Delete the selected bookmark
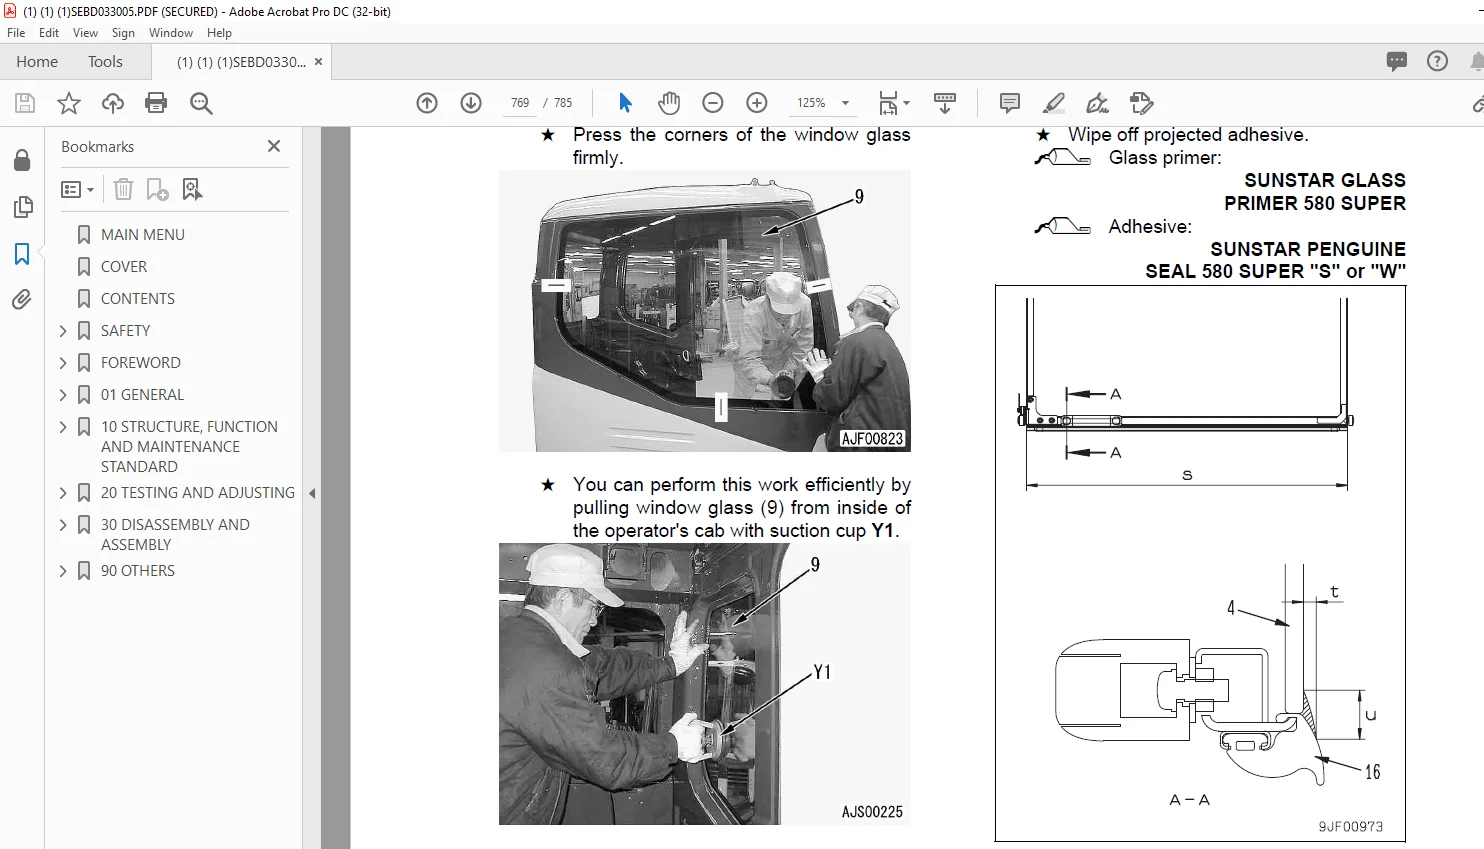 click(x=123, y=189)
